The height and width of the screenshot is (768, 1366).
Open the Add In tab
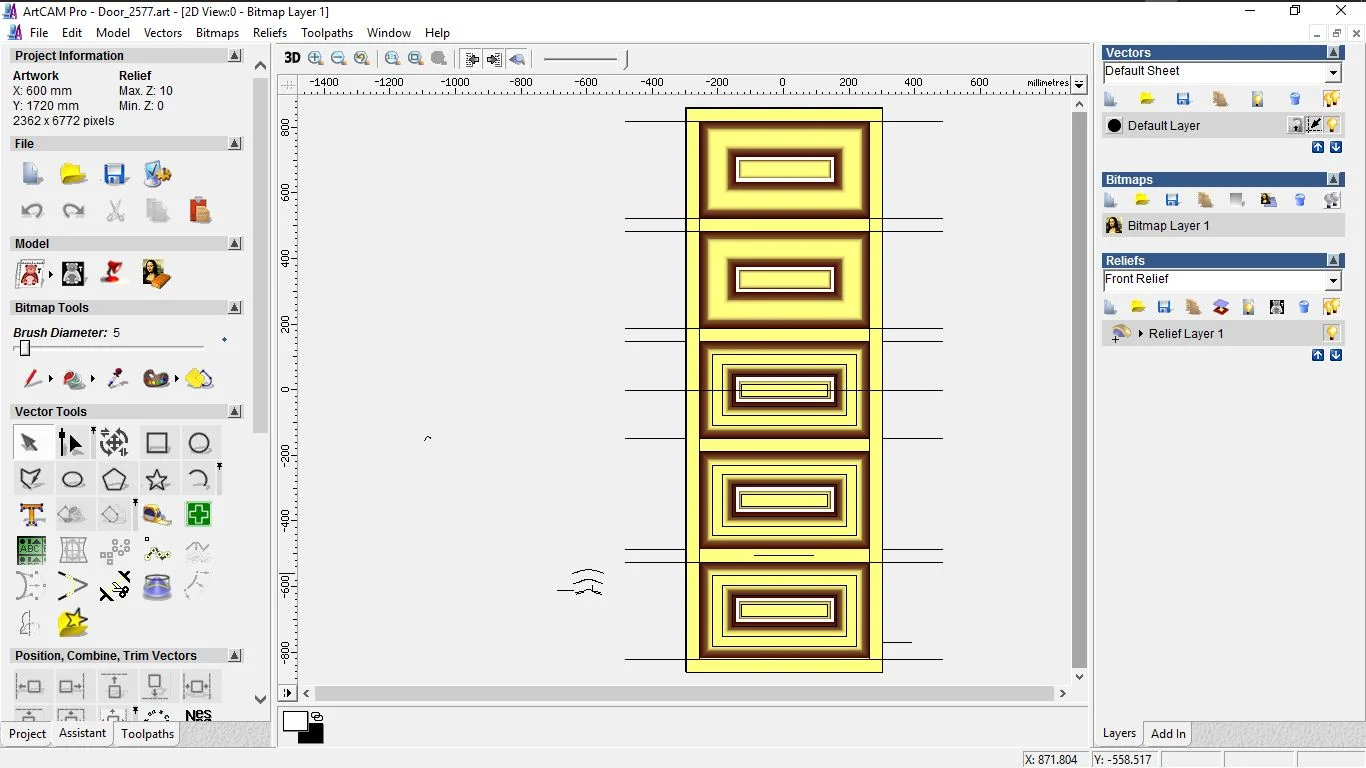coord(1168,734)
